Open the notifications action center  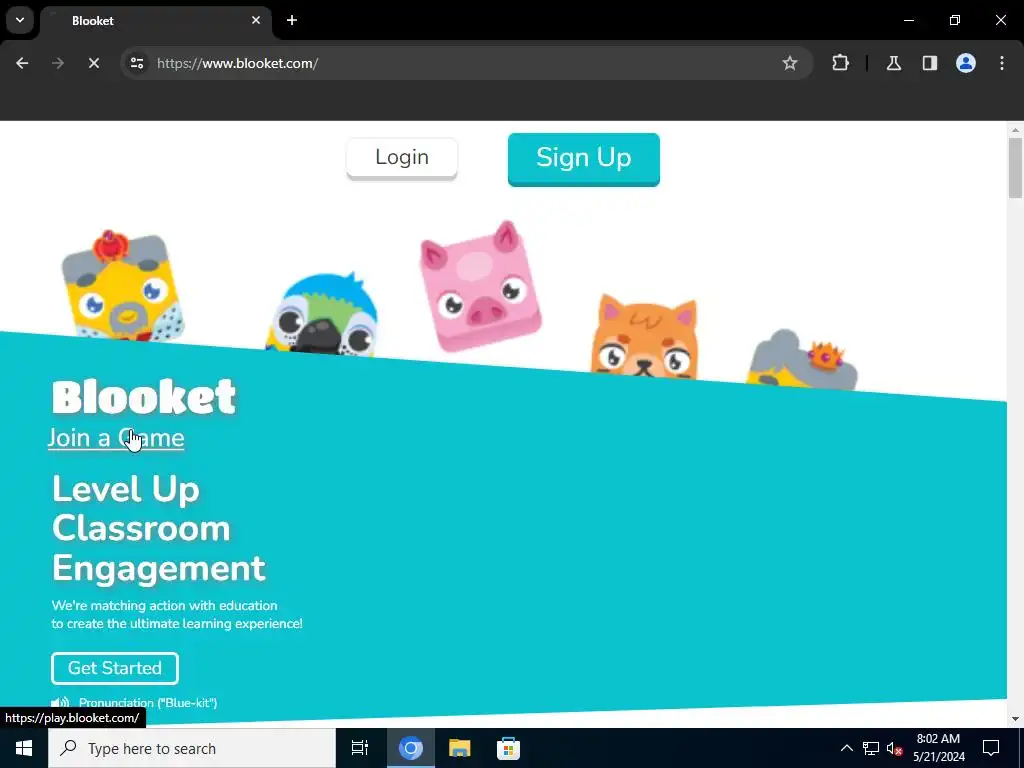[991, 748]
